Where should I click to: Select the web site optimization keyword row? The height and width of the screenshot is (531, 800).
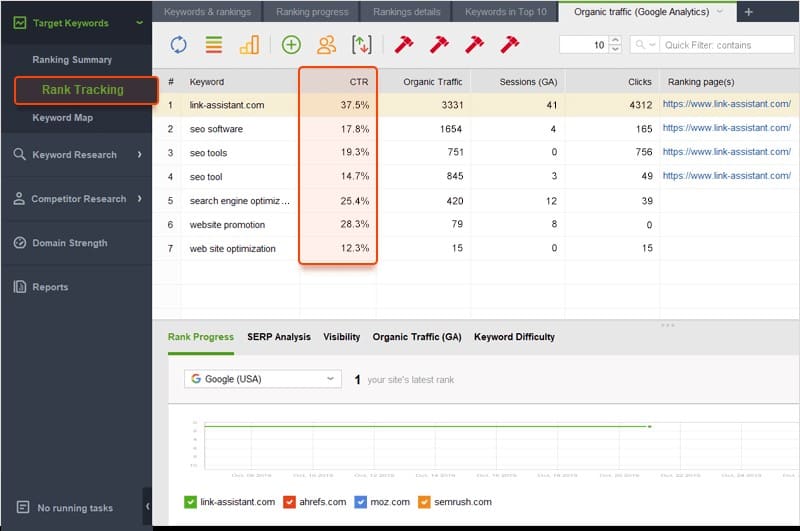476,248
